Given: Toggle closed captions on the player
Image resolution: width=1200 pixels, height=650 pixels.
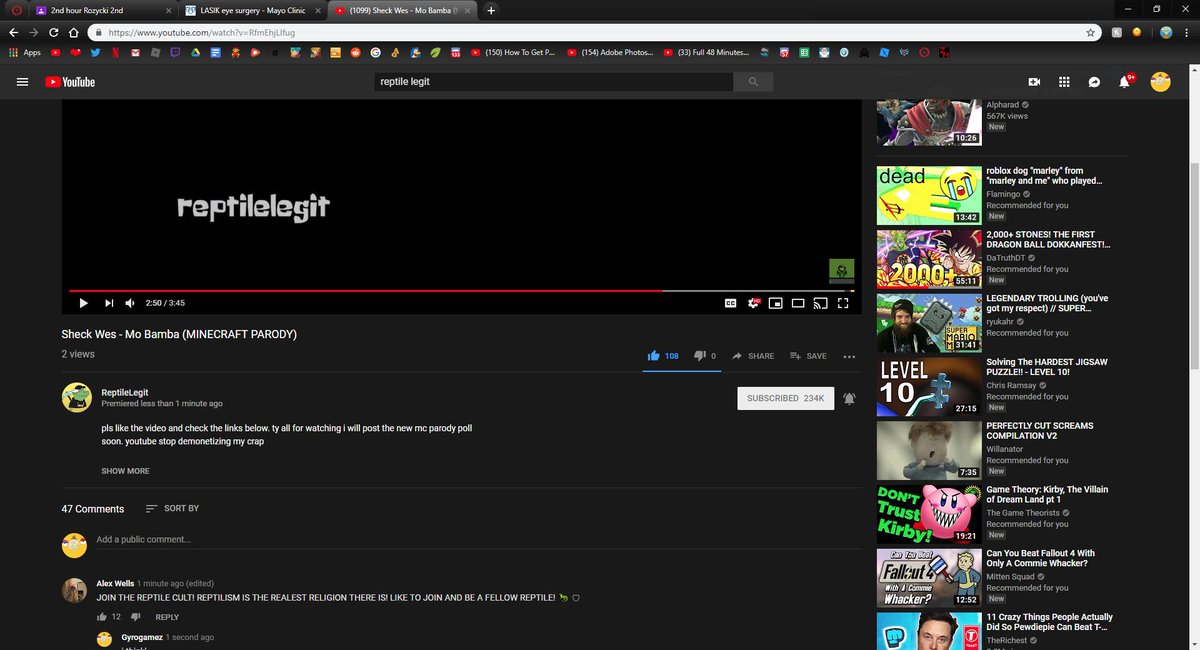Looking at the screenshot, I should (x=731, y=303).
